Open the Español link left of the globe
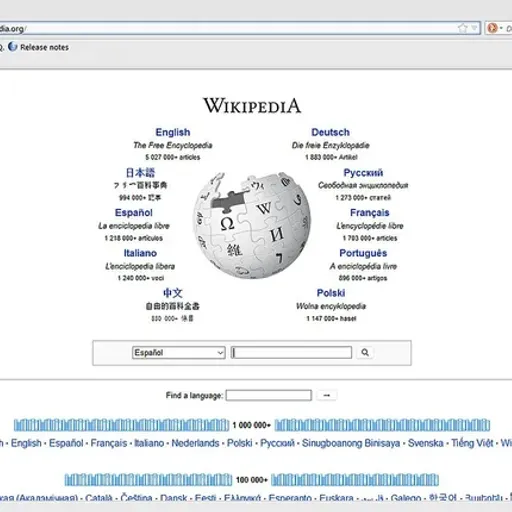The height and width of the screenshot is (512, 512). click(134, 213)
